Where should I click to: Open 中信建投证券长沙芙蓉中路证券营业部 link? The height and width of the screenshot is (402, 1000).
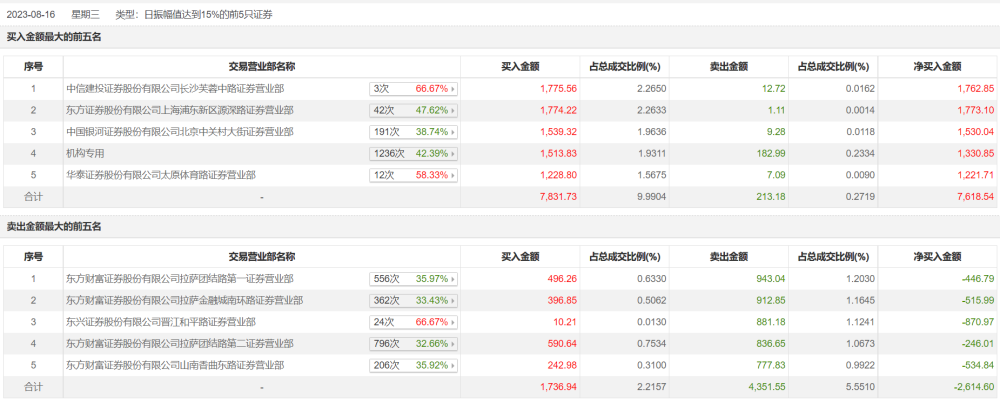pyautogui.click(x=175, y=88)
